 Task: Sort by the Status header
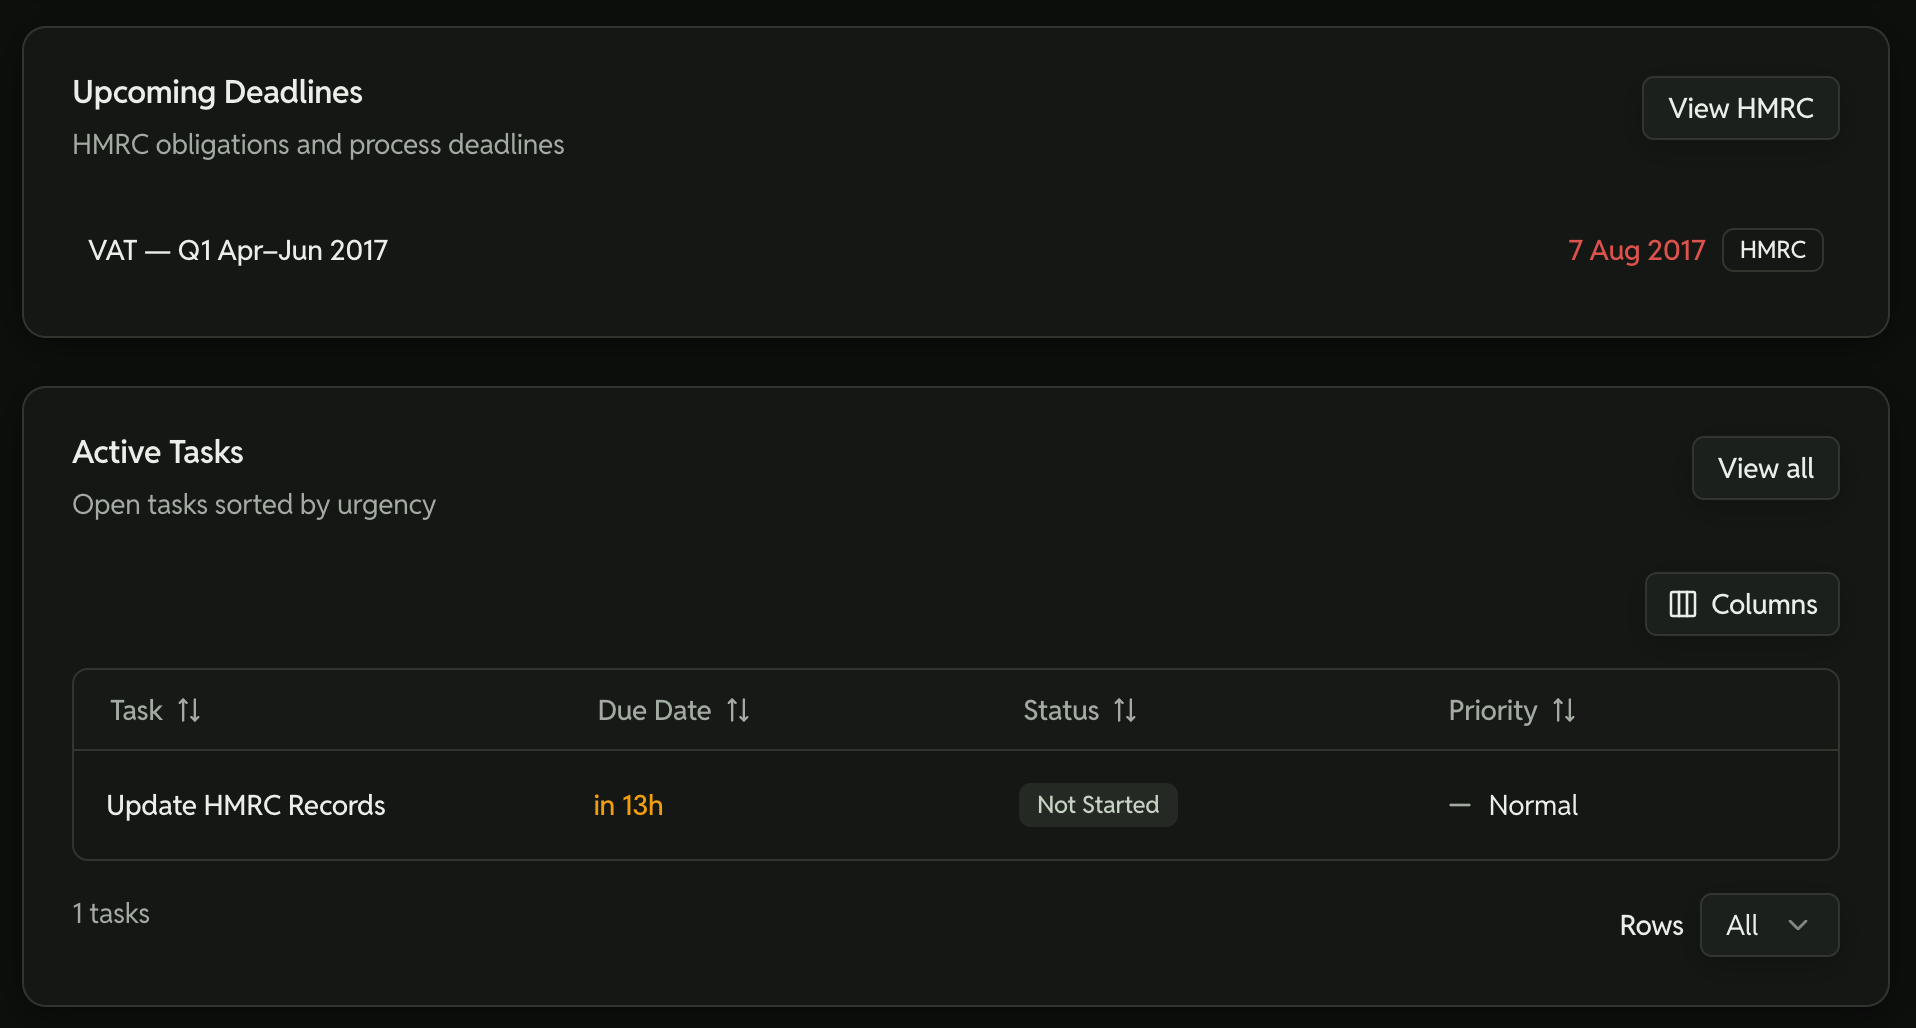coord(1060,711)
